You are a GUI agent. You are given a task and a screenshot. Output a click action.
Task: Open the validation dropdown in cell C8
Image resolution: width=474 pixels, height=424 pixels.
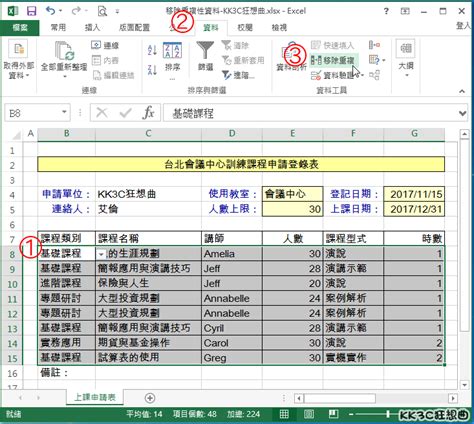[x=101, y=254]
